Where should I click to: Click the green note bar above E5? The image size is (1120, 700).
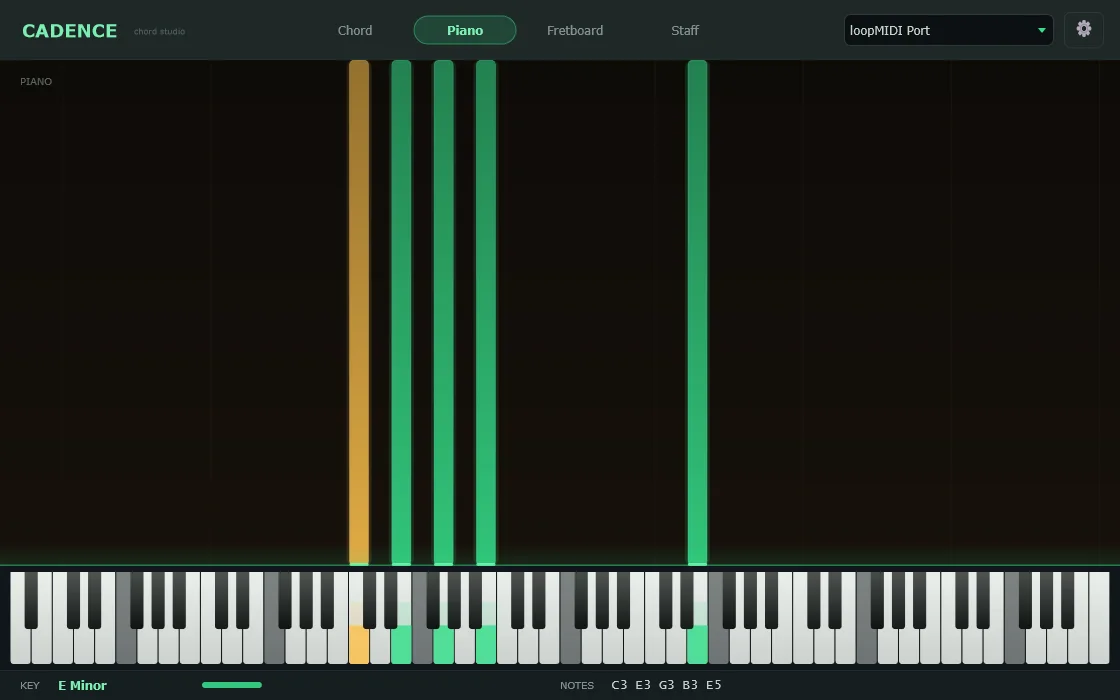pos(697,313)
